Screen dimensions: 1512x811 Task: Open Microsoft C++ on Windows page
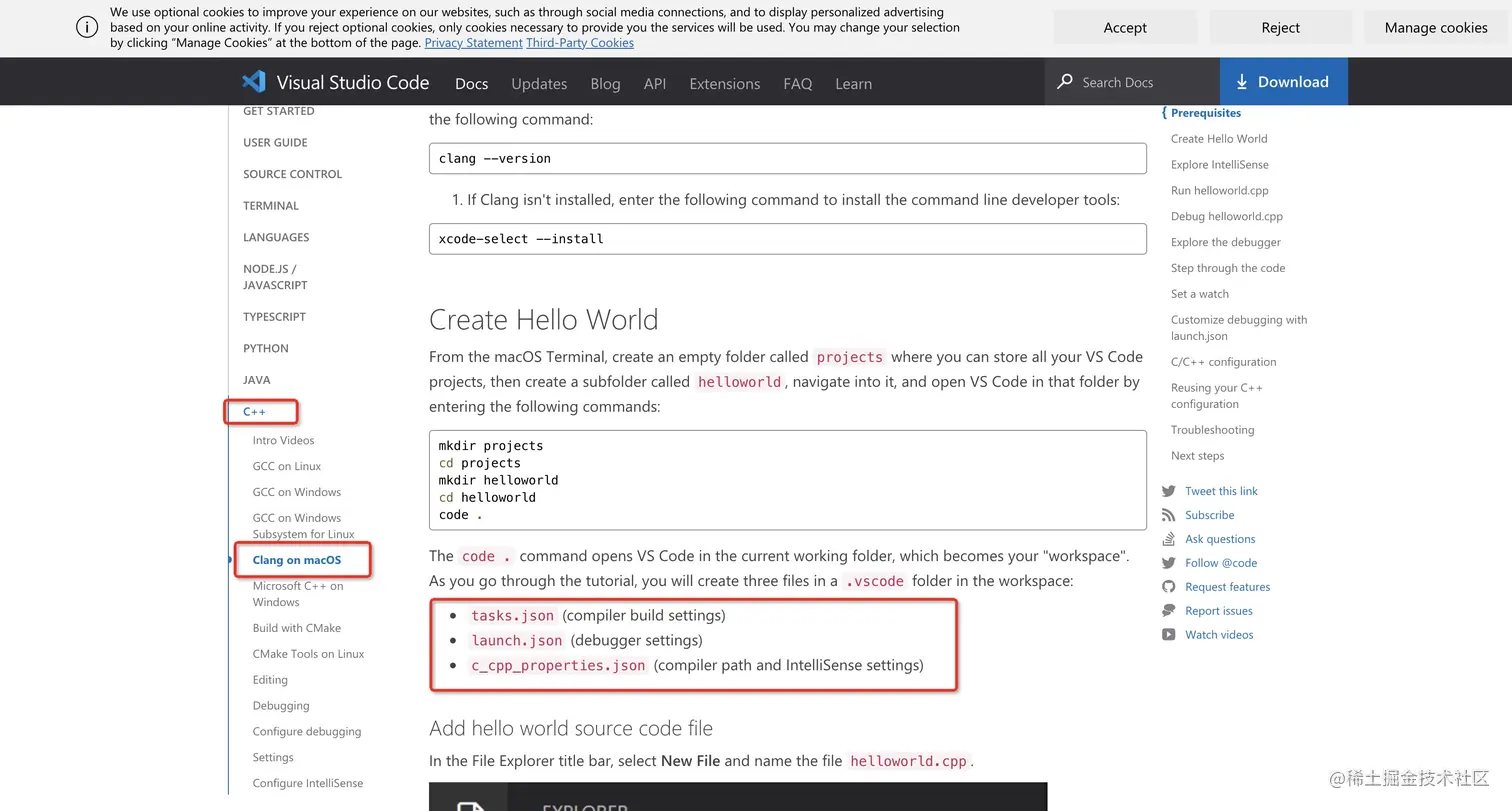[x=298, y=594]
